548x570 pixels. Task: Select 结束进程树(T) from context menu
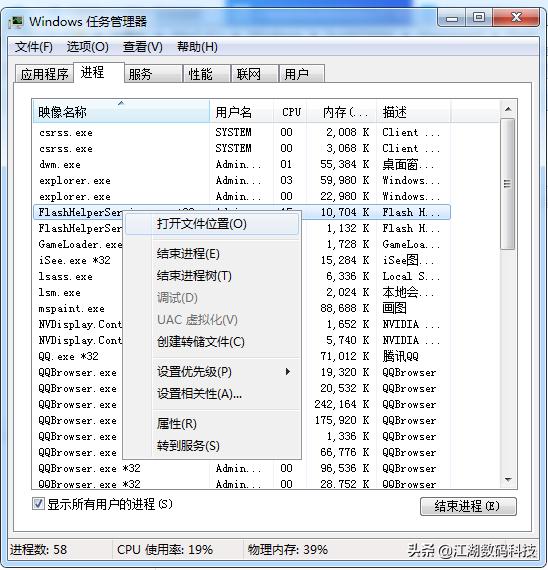[x=212, y=276]
